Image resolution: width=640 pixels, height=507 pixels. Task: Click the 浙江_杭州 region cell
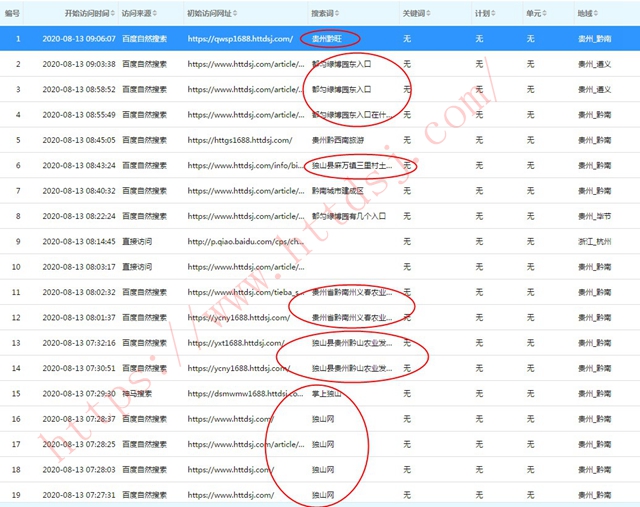(593, 241)
